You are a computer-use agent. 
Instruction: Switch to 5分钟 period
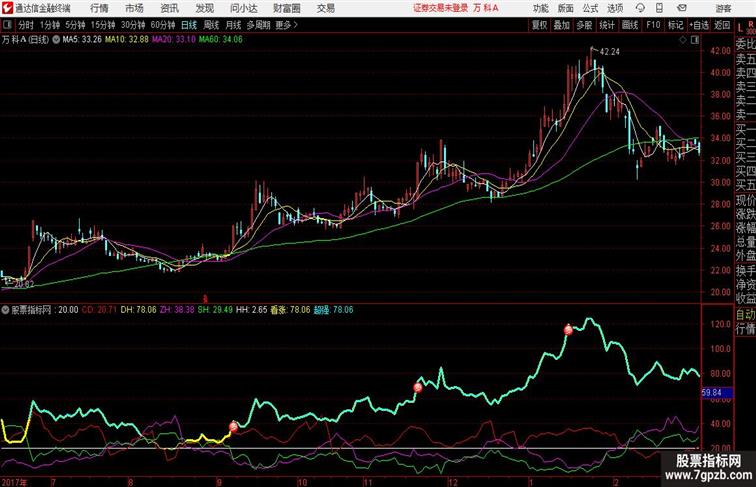click(x=75, y=25)
